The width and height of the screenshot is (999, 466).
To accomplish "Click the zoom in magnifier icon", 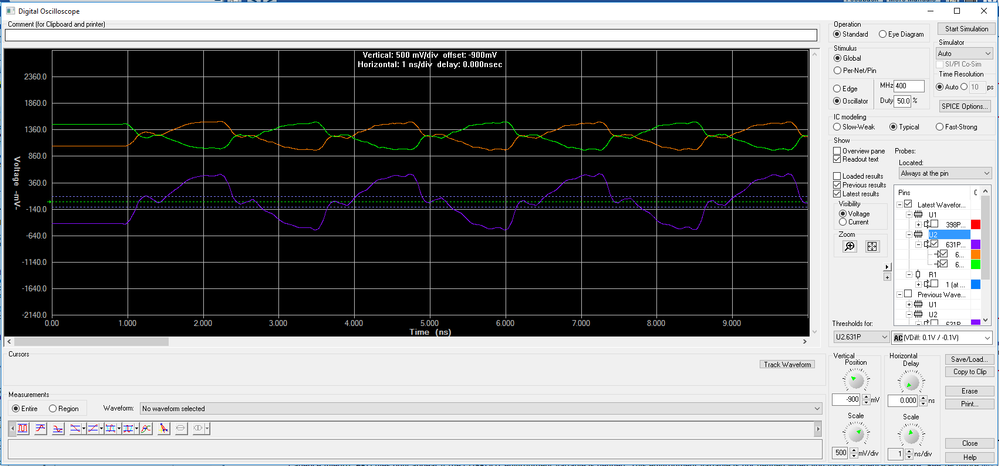I will (850, 246).
